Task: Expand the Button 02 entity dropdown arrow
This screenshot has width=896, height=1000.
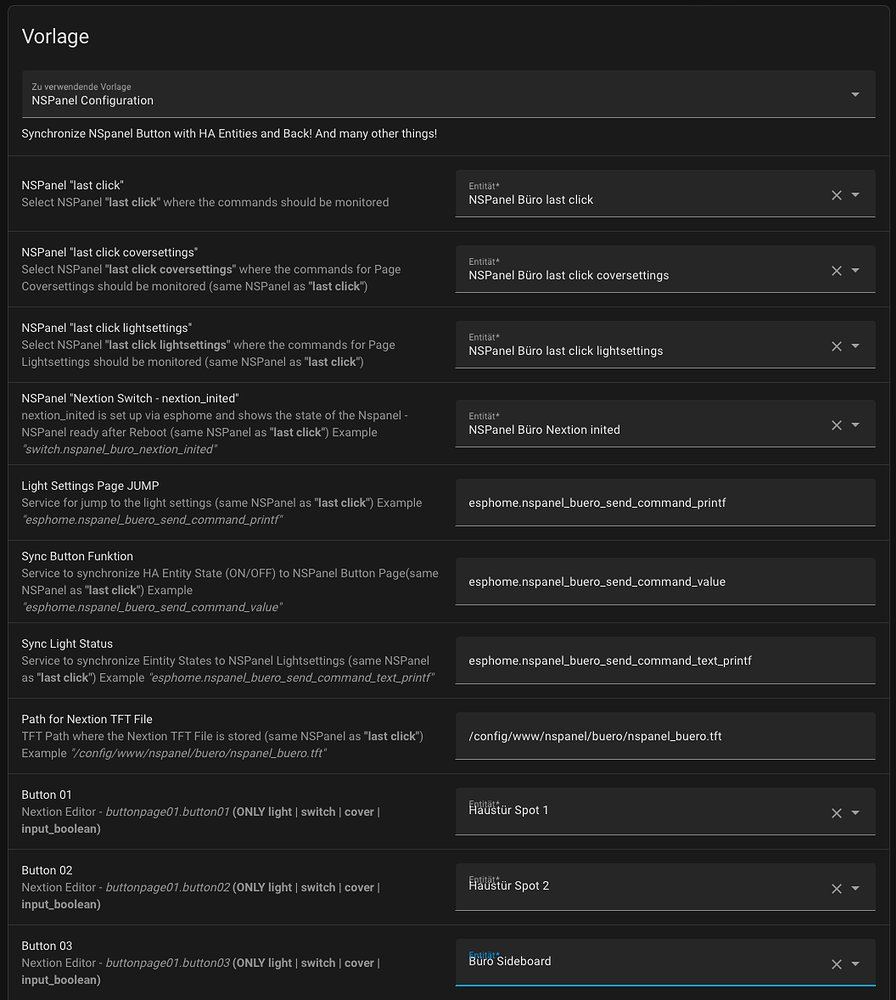Action: point(856,889)
